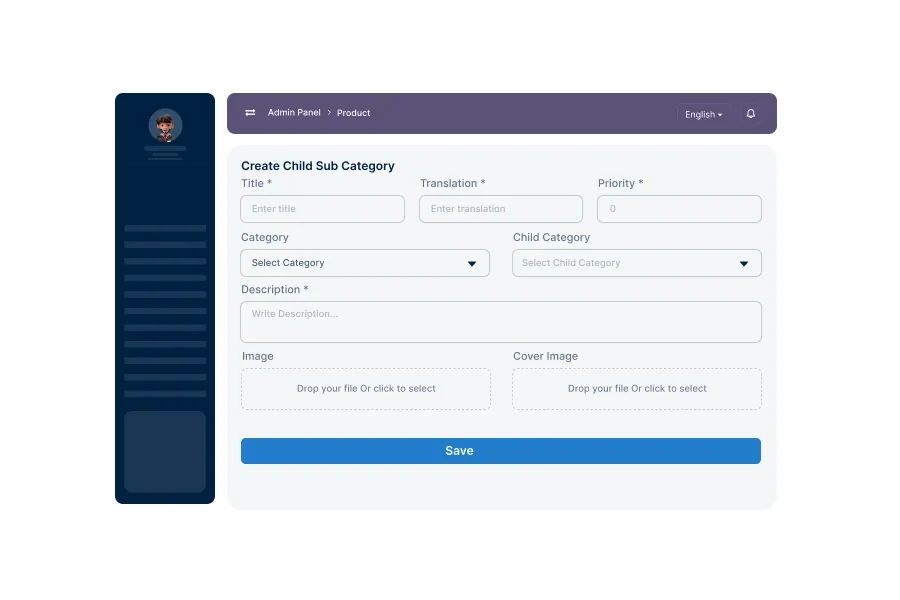
Task: Click the breadcrumb chevron separator
Action: pos(329,113)
